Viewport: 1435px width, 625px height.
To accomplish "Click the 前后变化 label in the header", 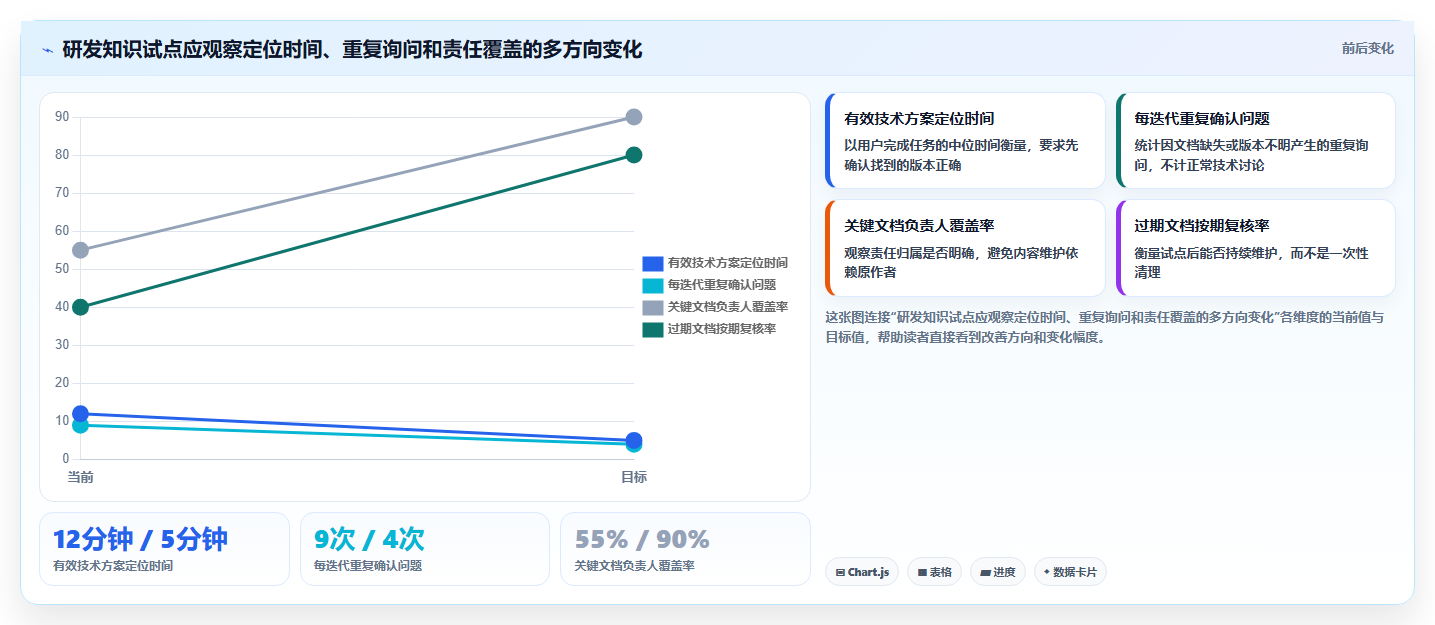I will 1367,49.
